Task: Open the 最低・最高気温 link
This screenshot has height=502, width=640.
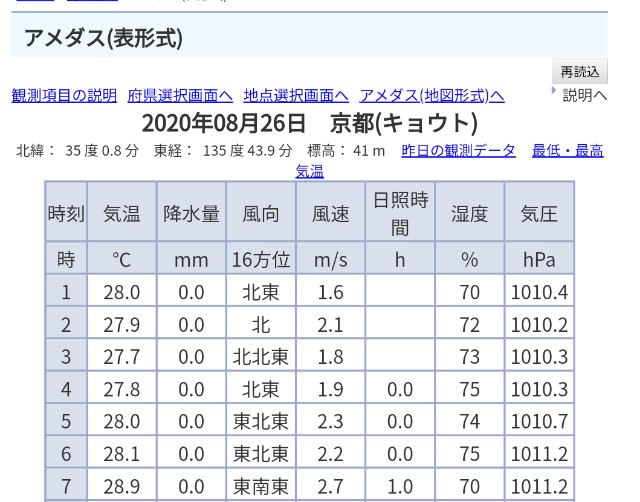Action: point(567,151)
